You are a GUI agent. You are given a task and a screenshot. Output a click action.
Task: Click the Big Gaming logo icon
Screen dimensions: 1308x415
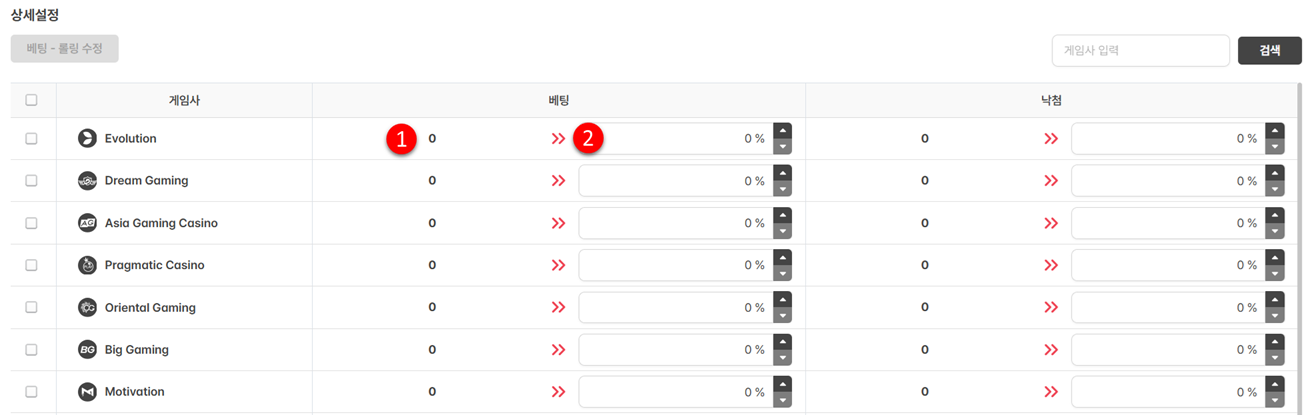coord(87,350)
